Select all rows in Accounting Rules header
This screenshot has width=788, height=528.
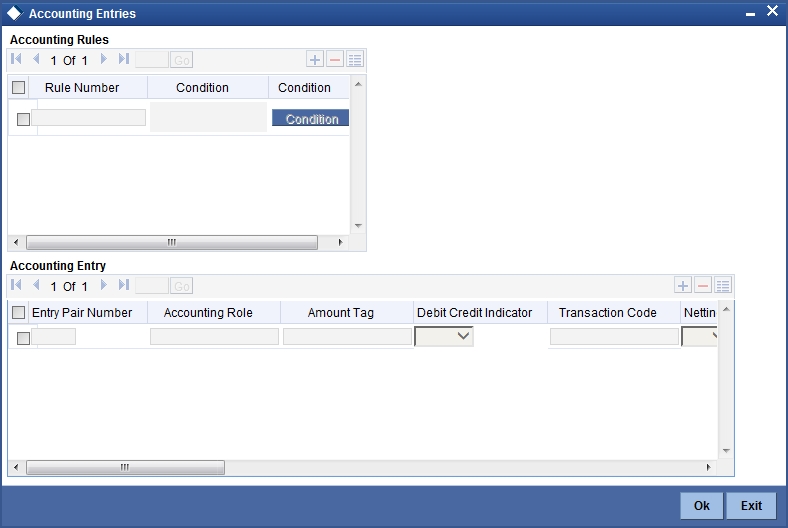coord(19,87)
